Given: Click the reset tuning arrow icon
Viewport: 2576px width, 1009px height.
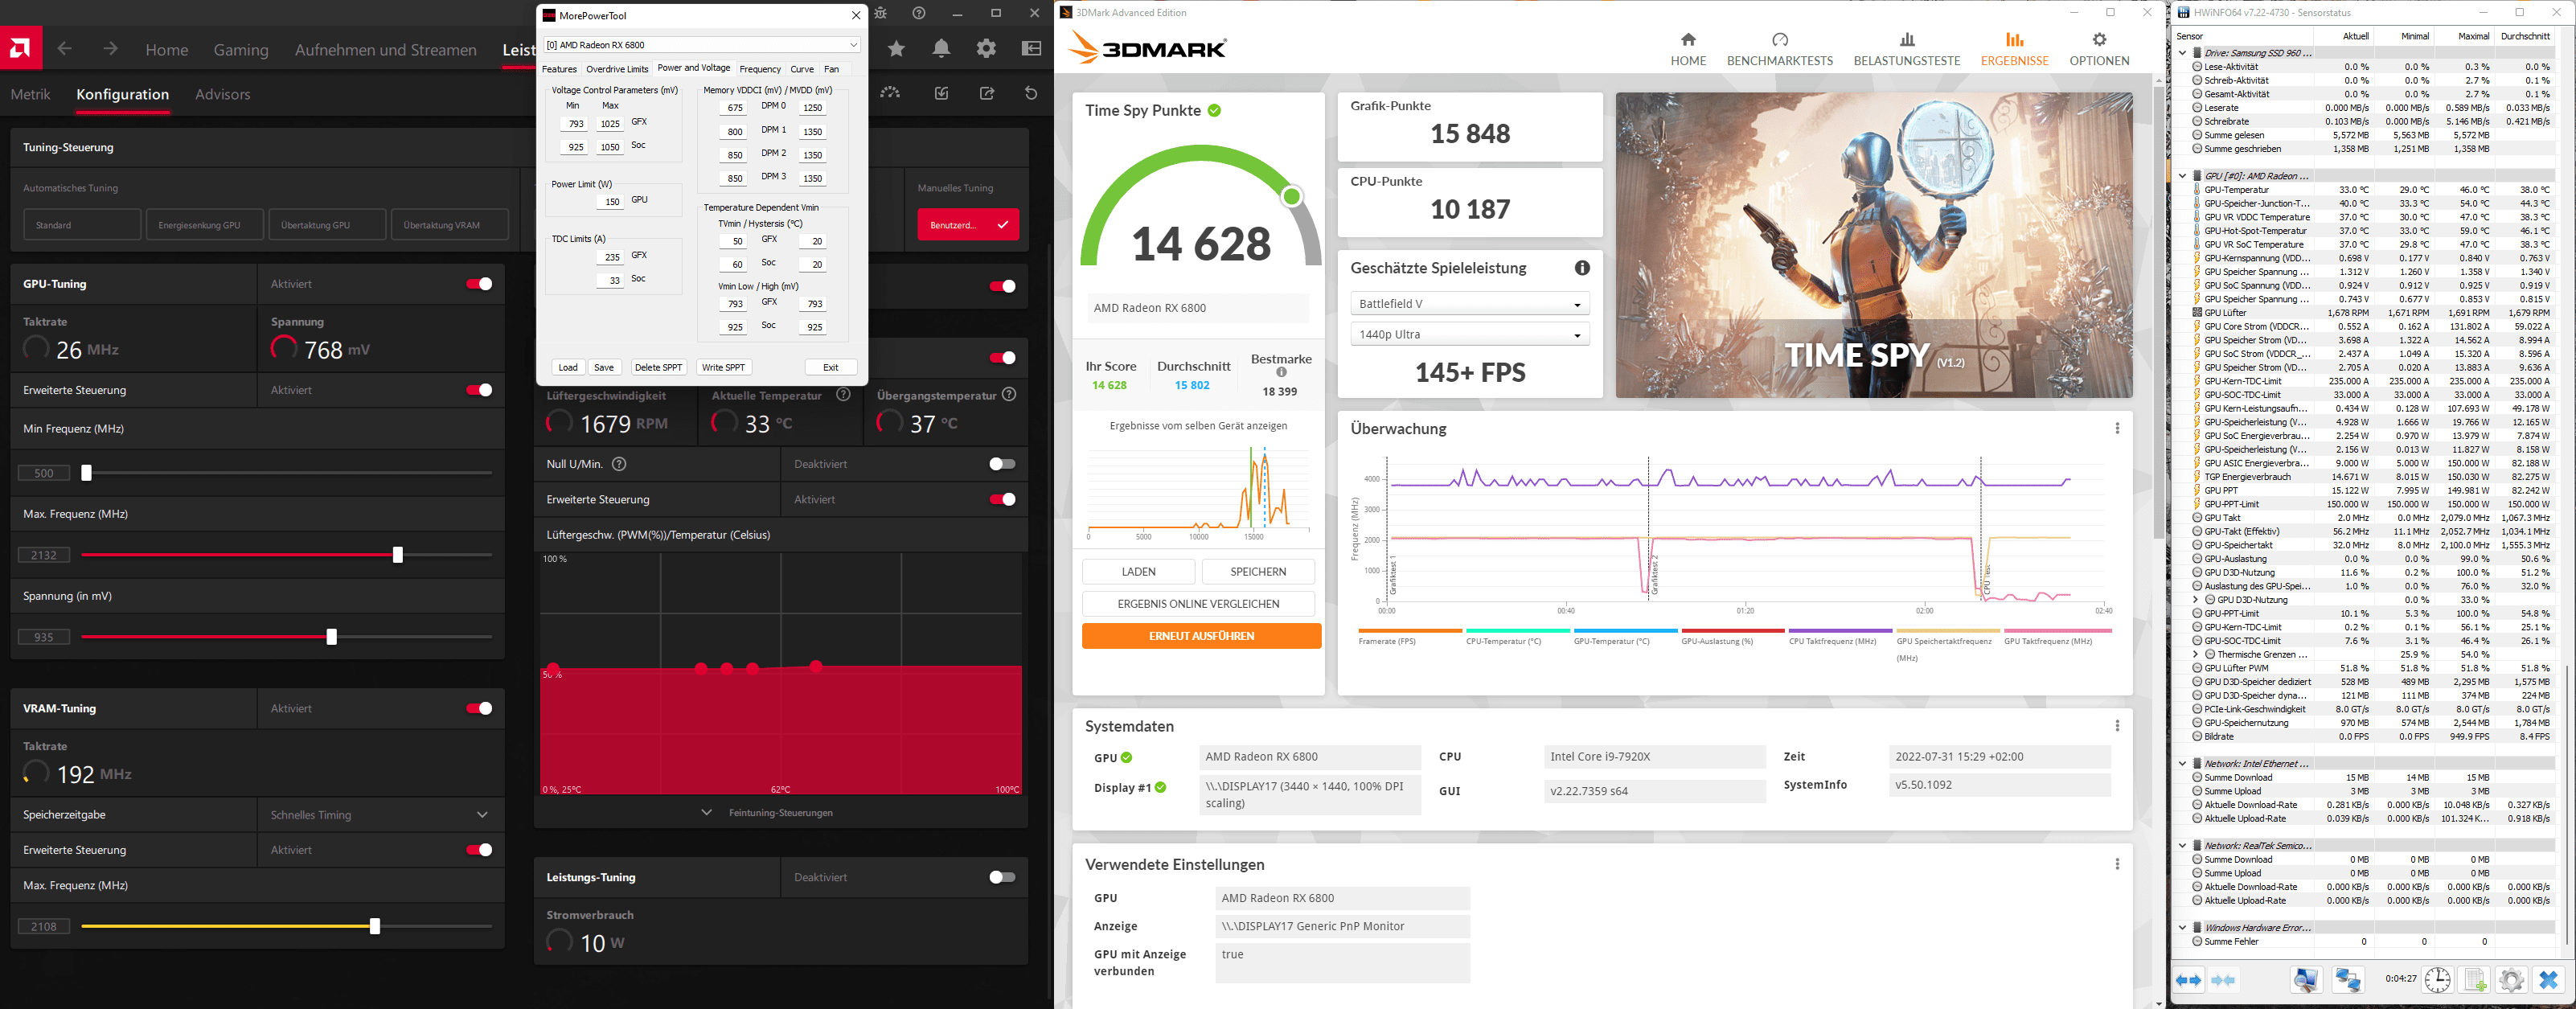Looking at the screenshot, I should click(x=1031, y=93).
